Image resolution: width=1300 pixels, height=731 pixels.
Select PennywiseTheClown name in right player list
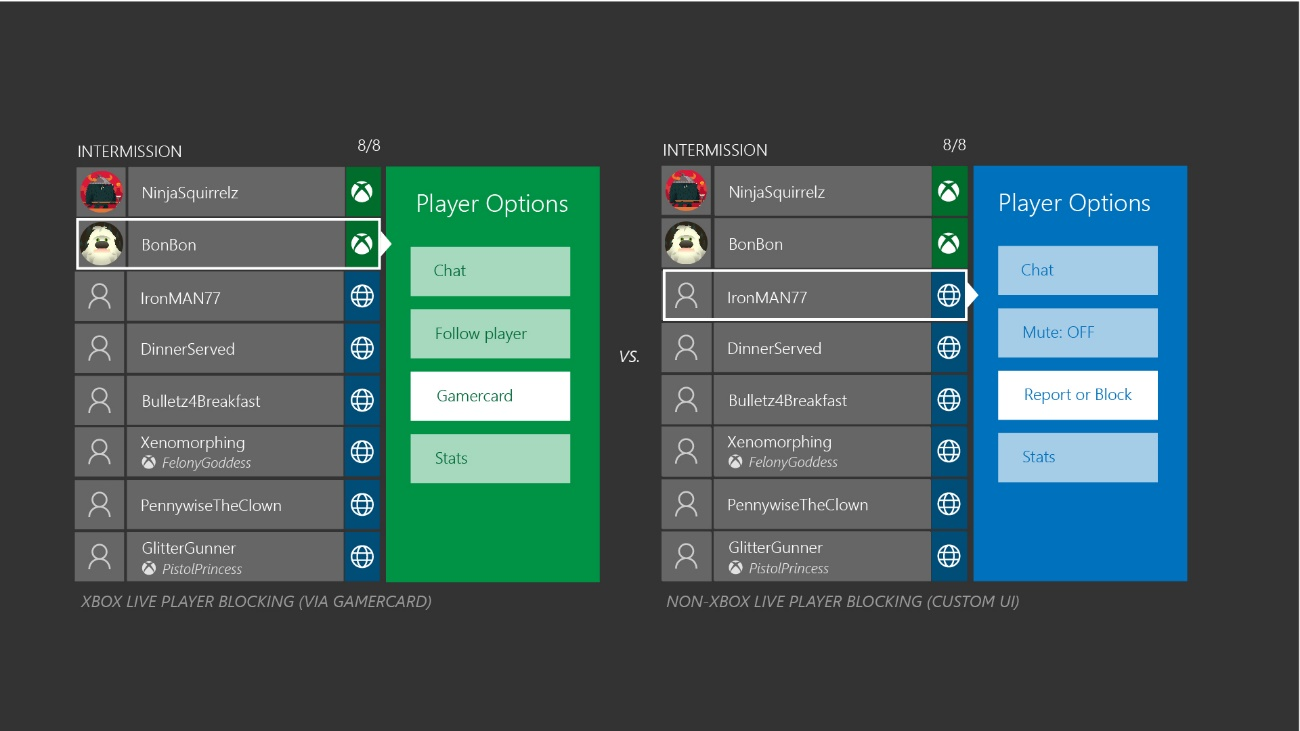tap(798, 504)
